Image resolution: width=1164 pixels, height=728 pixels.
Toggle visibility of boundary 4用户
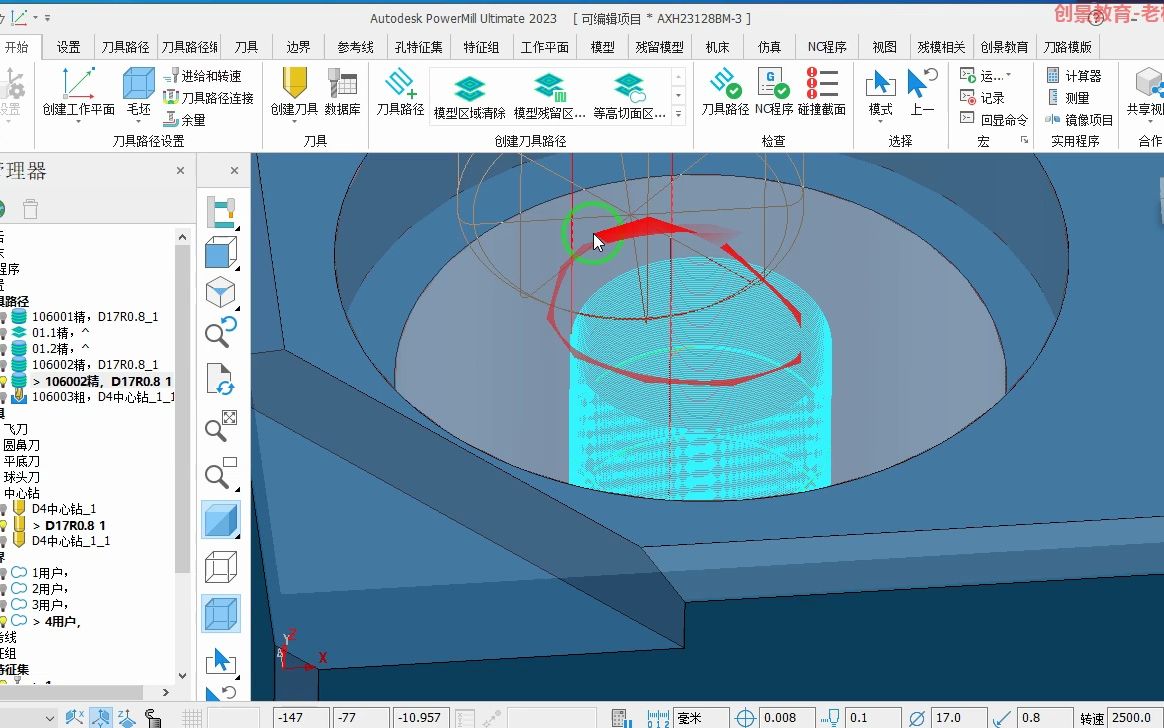click(x=4, y=621)
